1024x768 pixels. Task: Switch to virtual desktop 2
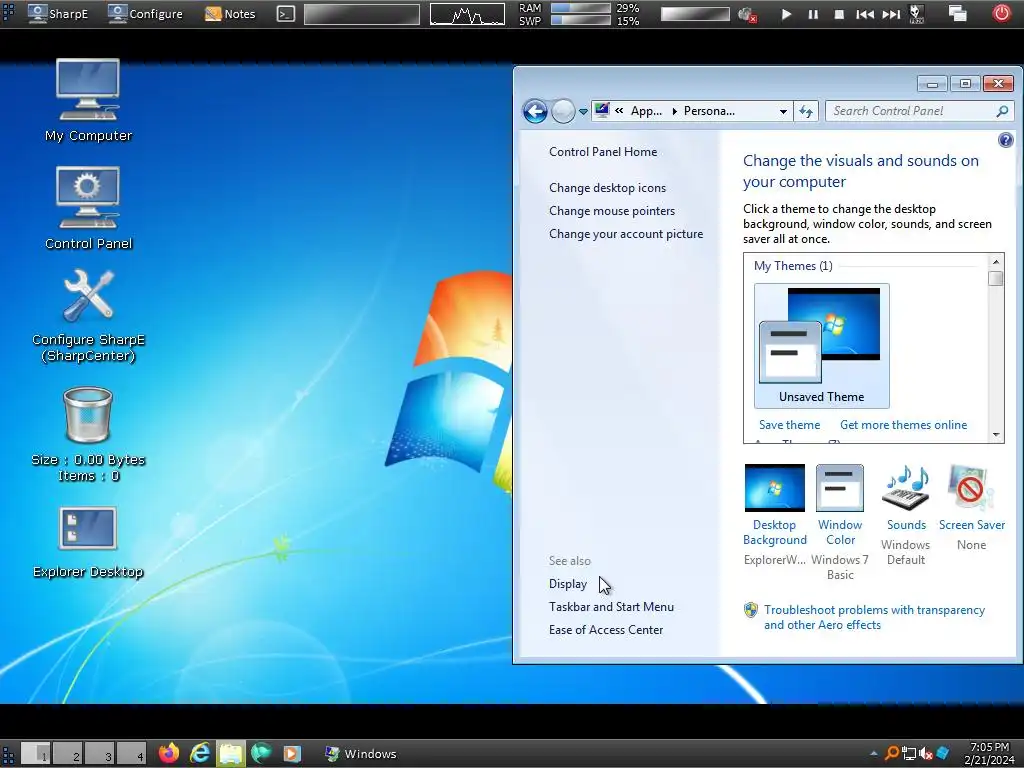(x=68, y=754)
